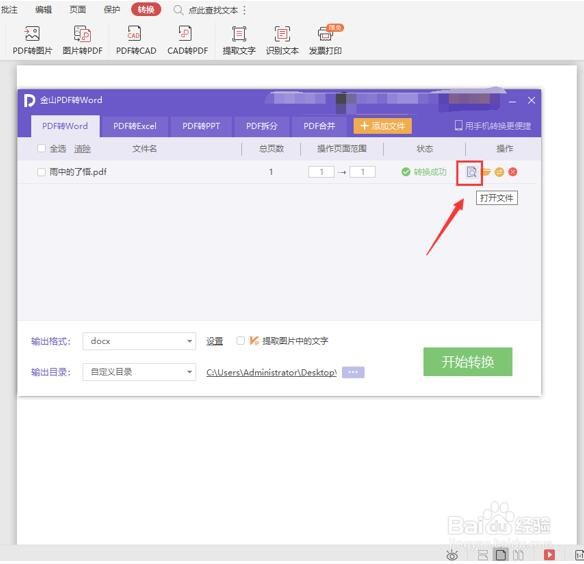Open the more options dots after search box
Viewport: 584px width, 564px height.
(244, 10)
